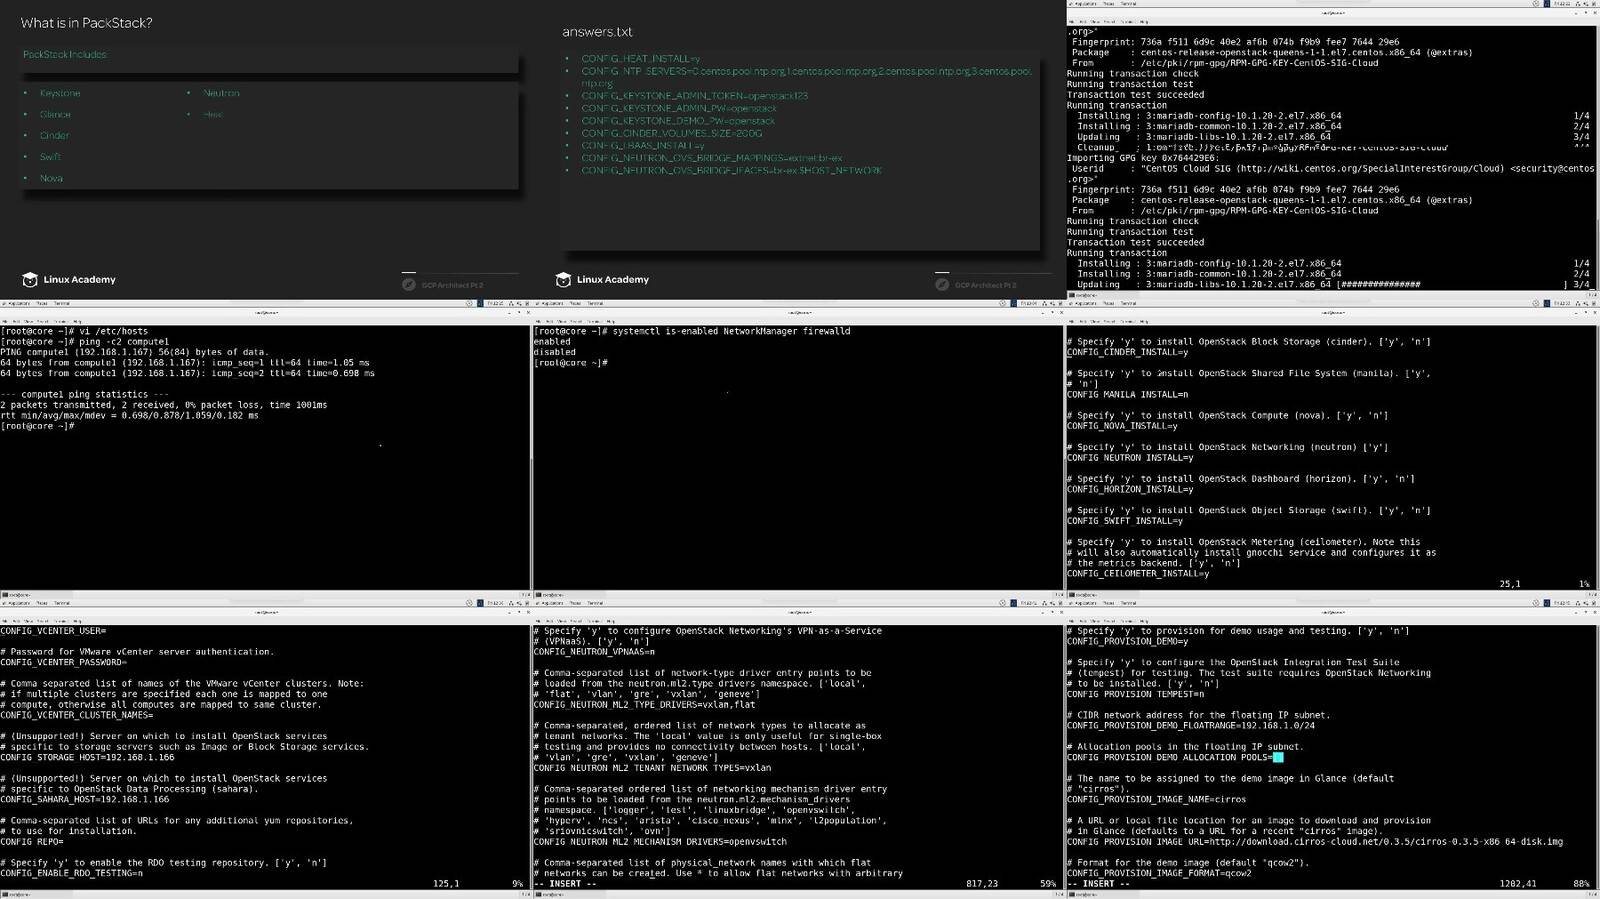Click the CONFIG_NEUTRON_OVS_BRIDGE_MAPPINGS line

[x=712, y=158]
